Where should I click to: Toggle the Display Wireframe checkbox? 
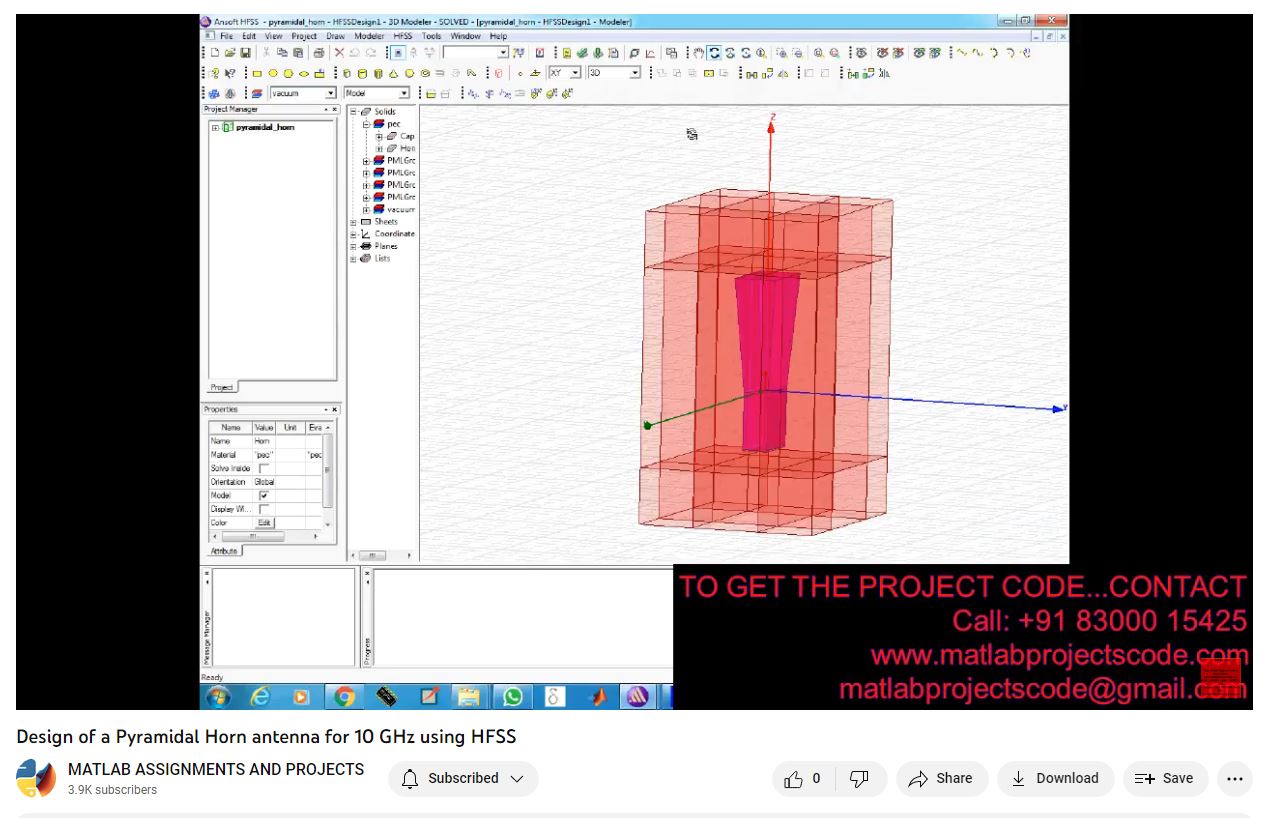pyautogui.click(x=264, y=509)
